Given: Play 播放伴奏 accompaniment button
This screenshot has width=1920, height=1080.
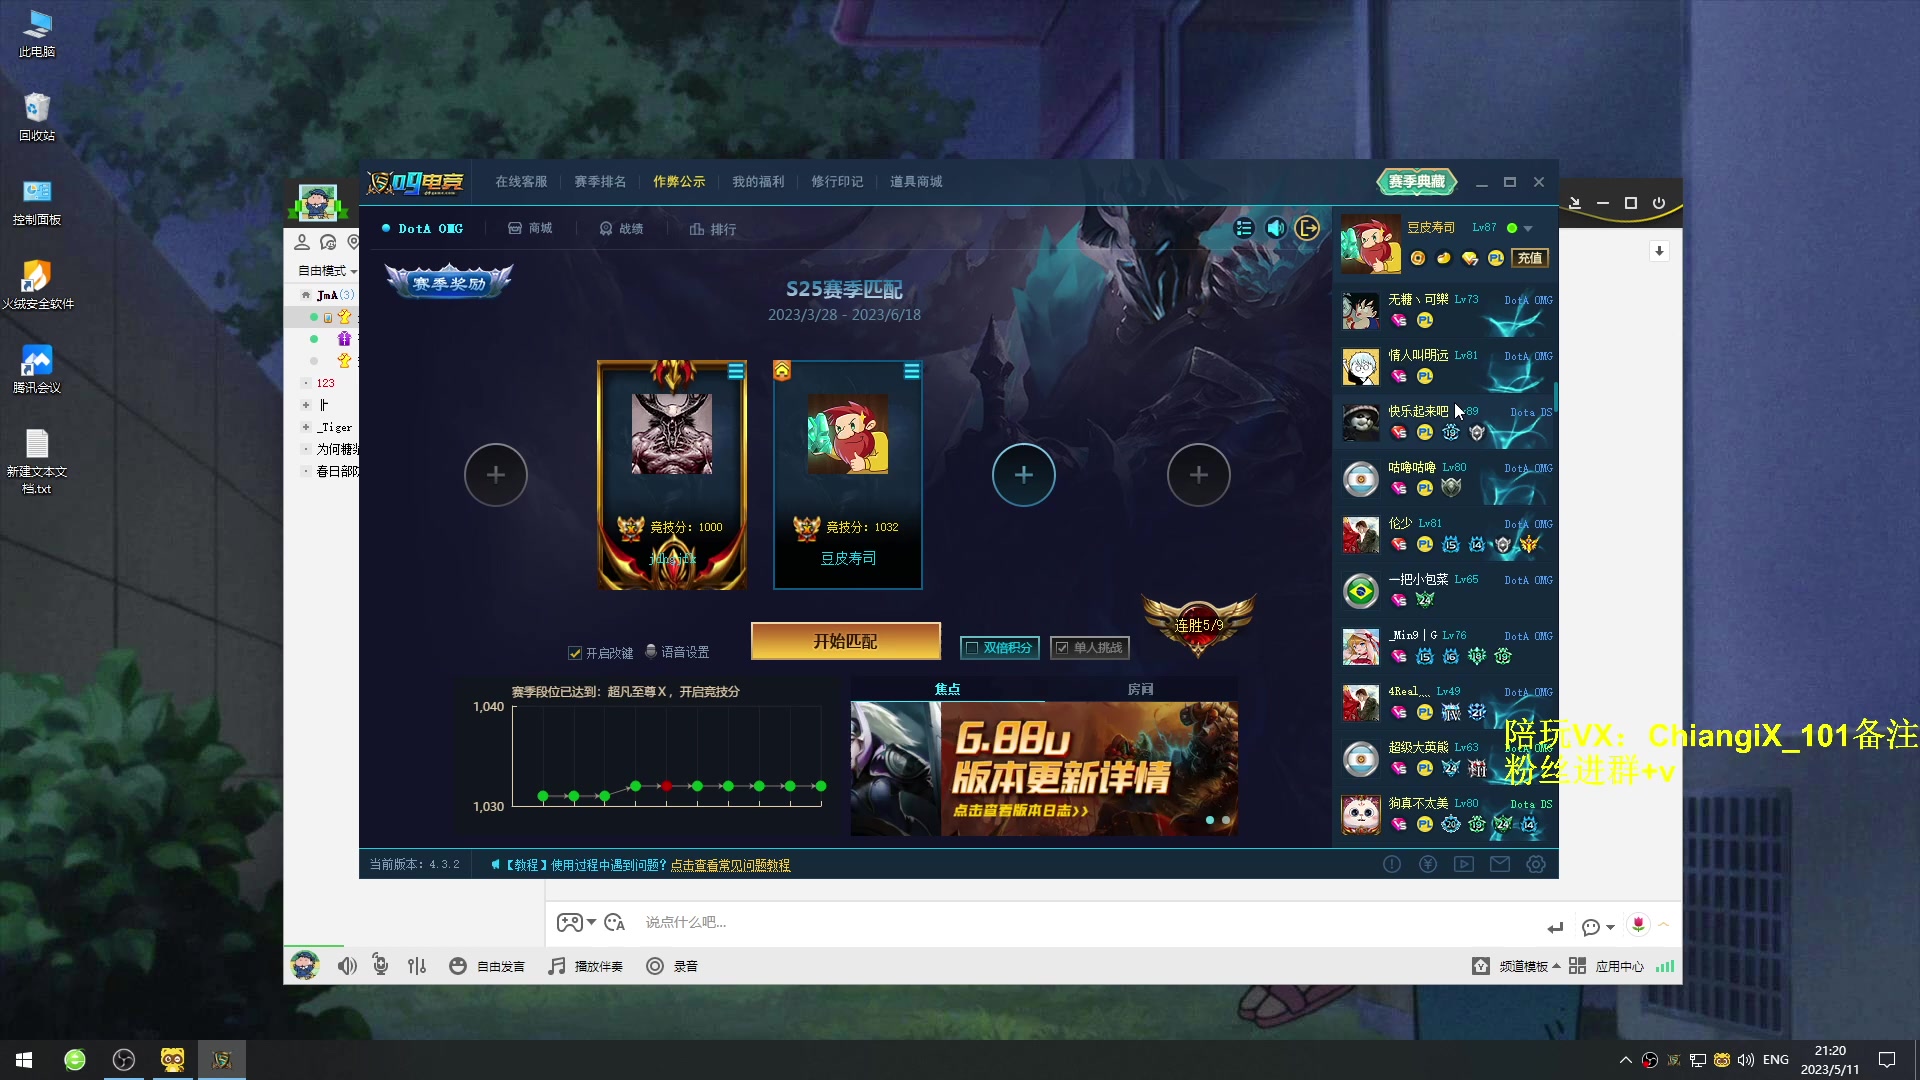Looking at the screenshot, I should [585, 966].
